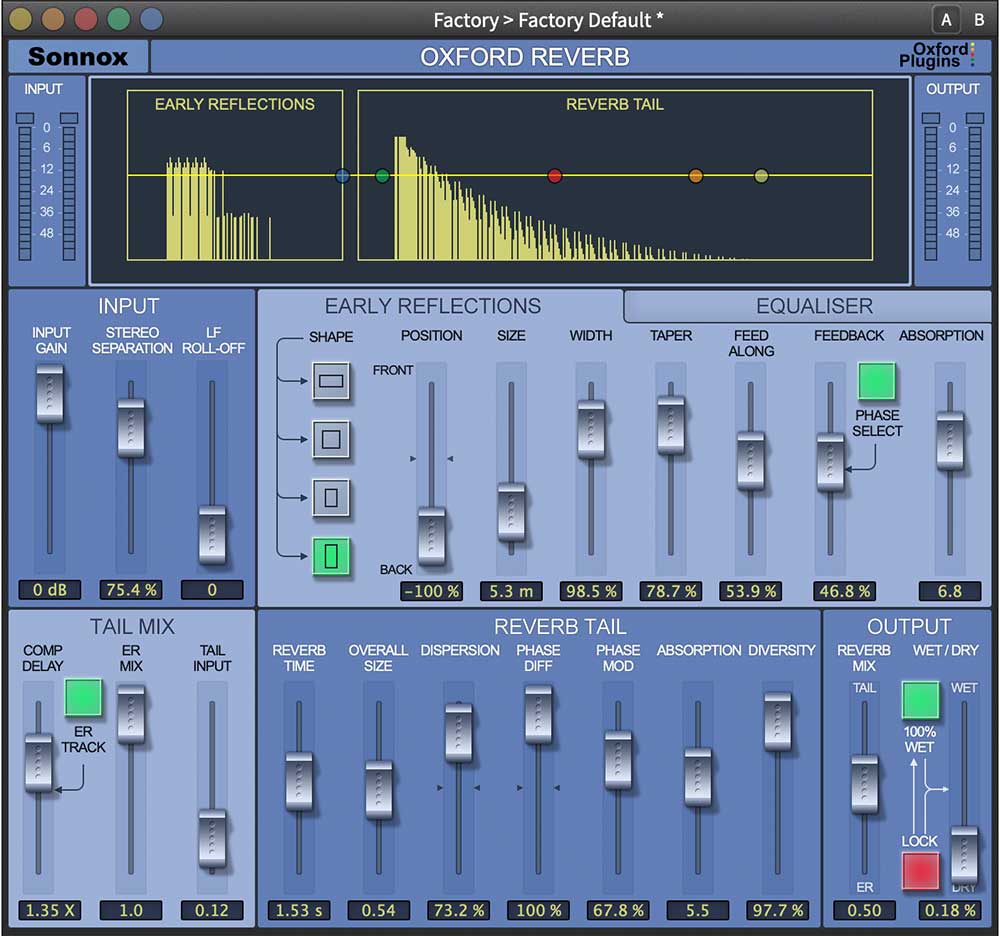Click the Reverb Time 1.53 s field
Screen dimensions: 1000x936
tap(299, 910)
